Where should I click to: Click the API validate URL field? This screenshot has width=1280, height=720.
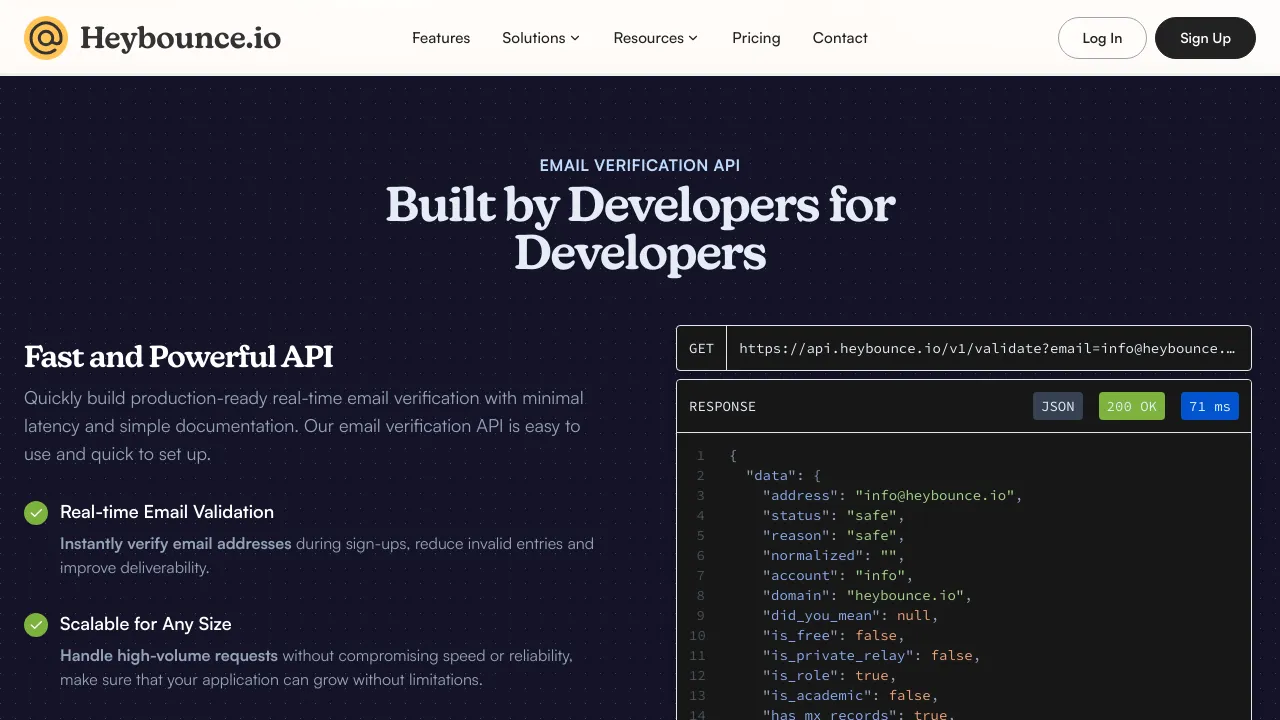988,348
